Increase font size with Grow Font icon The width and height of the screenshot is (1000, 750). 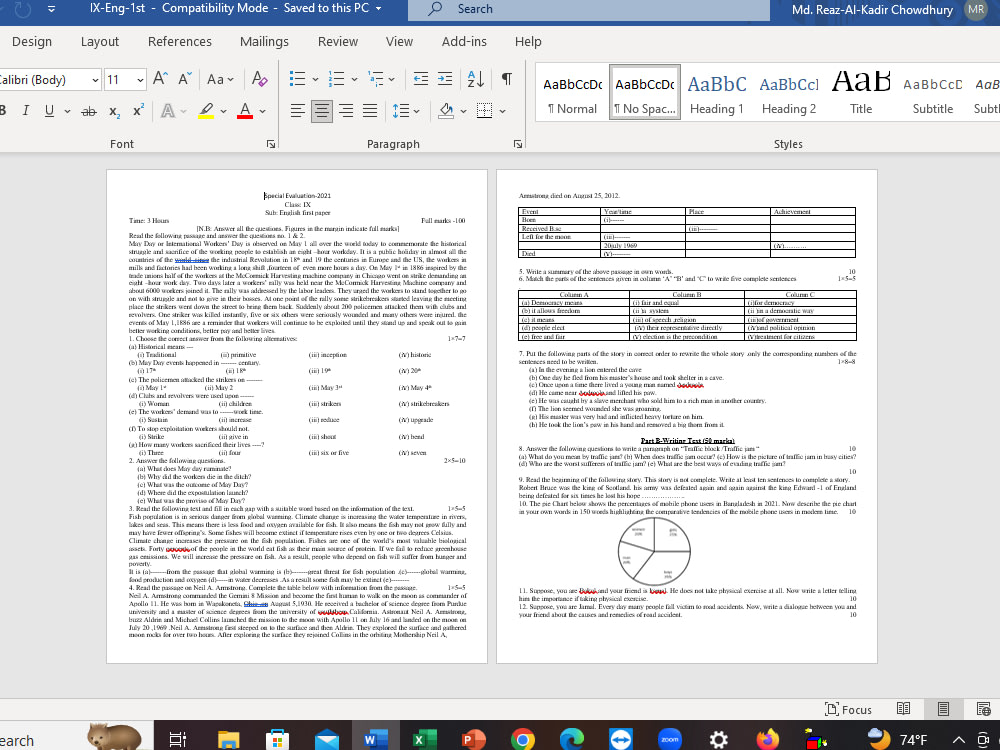160,79
